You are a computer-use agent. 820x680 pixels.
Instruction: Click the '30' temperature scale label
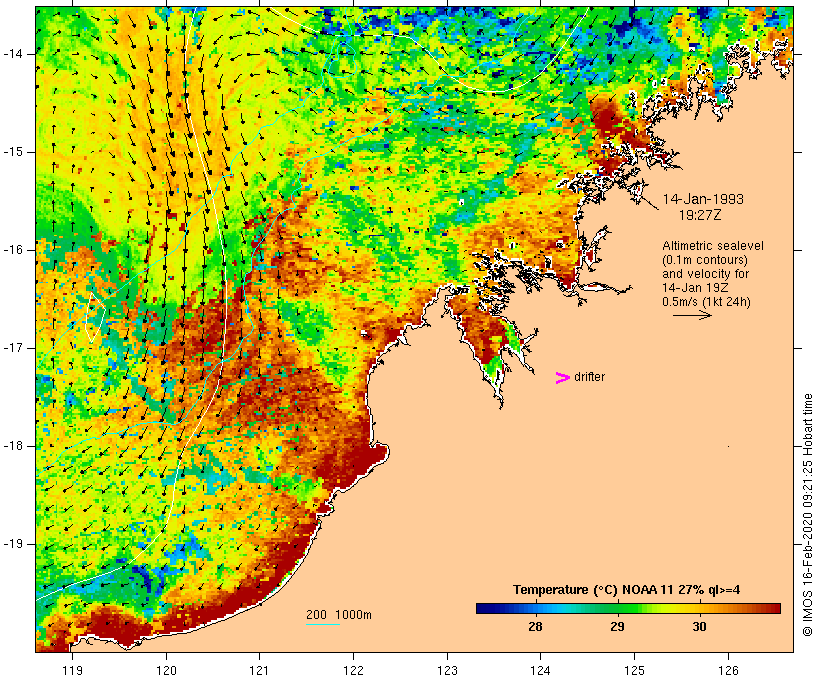[x=700, y=626]
